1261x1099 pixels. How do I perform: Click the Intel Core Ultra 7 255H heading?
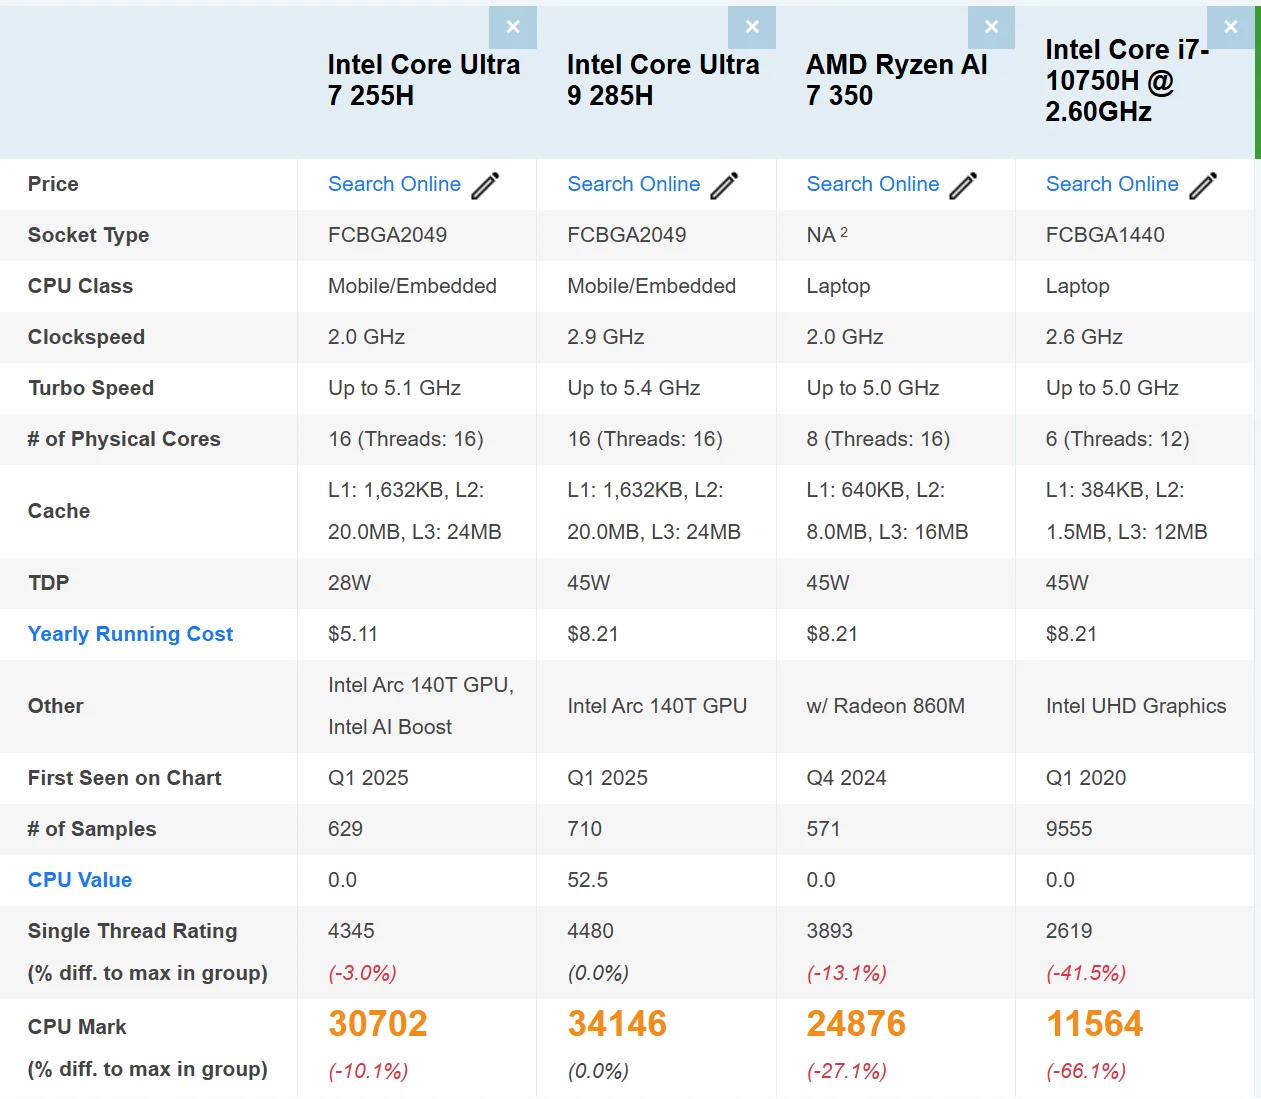423,80
